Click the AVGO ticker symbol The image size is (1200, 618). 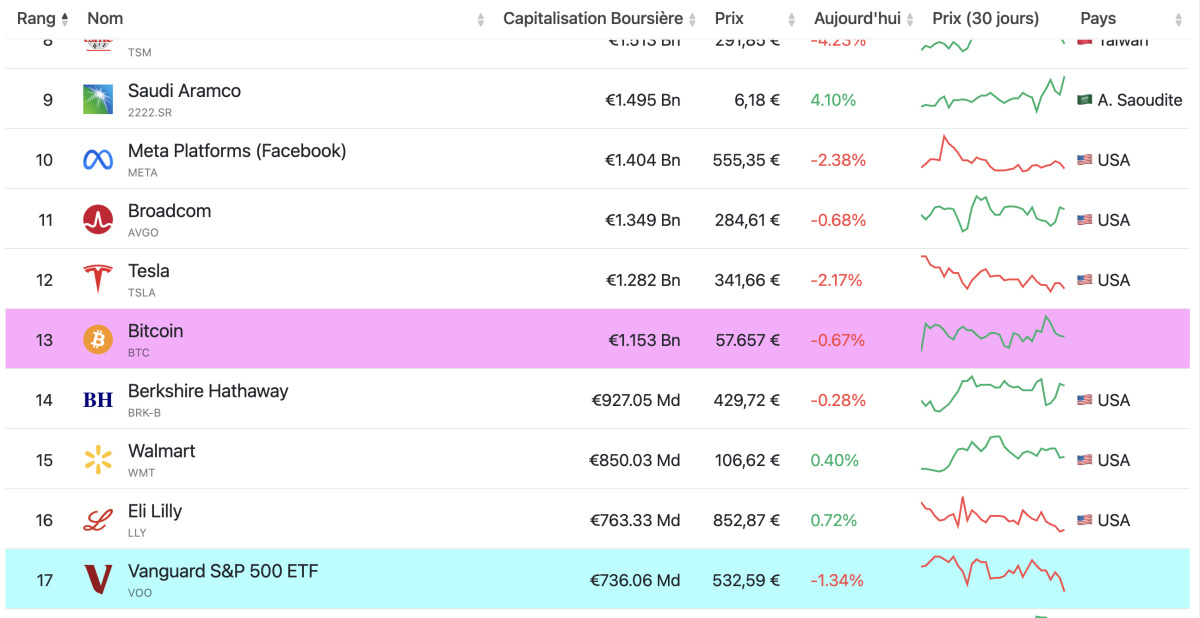[143, 233]
